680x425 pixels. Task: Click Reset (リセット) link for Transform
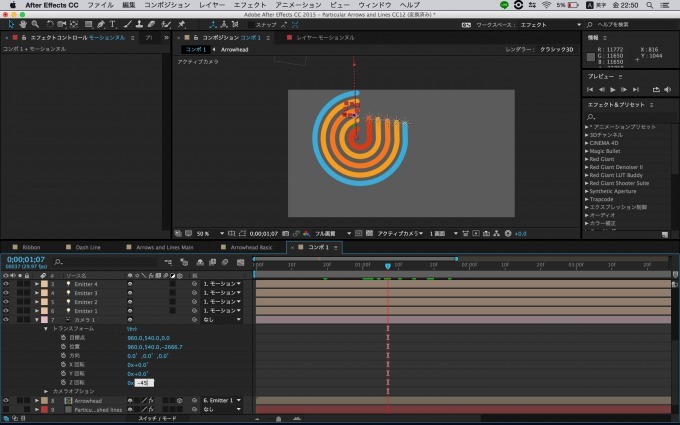(x=132, y=328)
